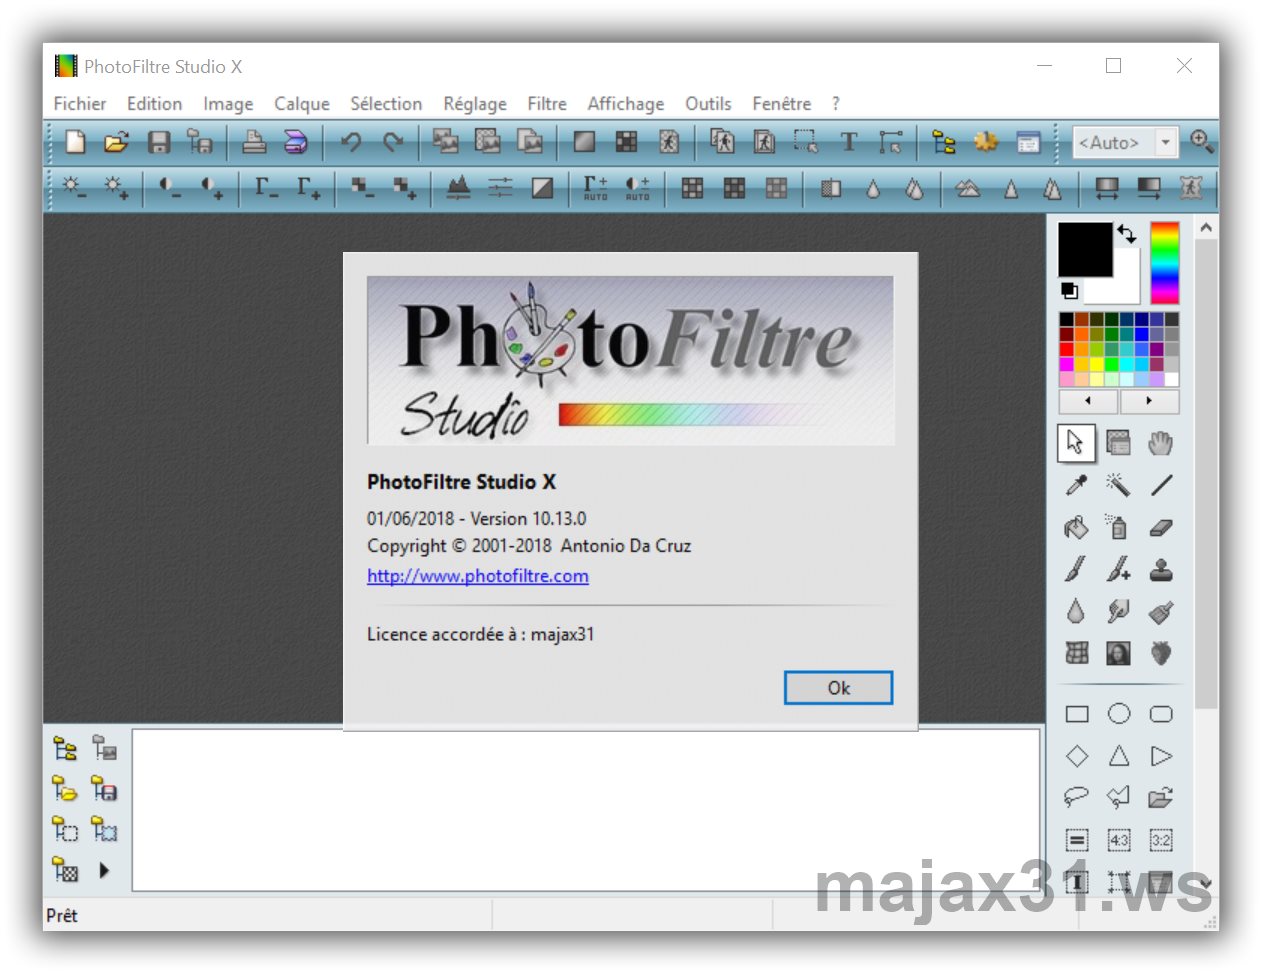Open the Filtre menu
This screenshot has width=1262, height=973.
click(x=547, y=104)
